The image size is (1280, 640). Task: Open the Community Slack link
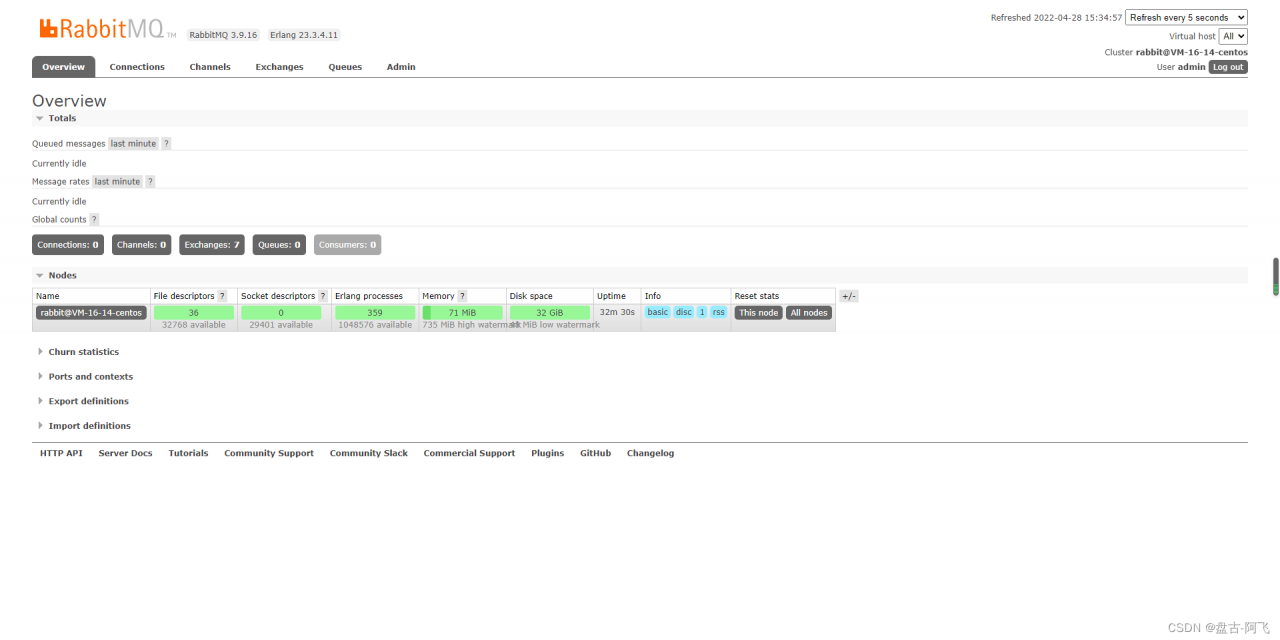(369, 453)
